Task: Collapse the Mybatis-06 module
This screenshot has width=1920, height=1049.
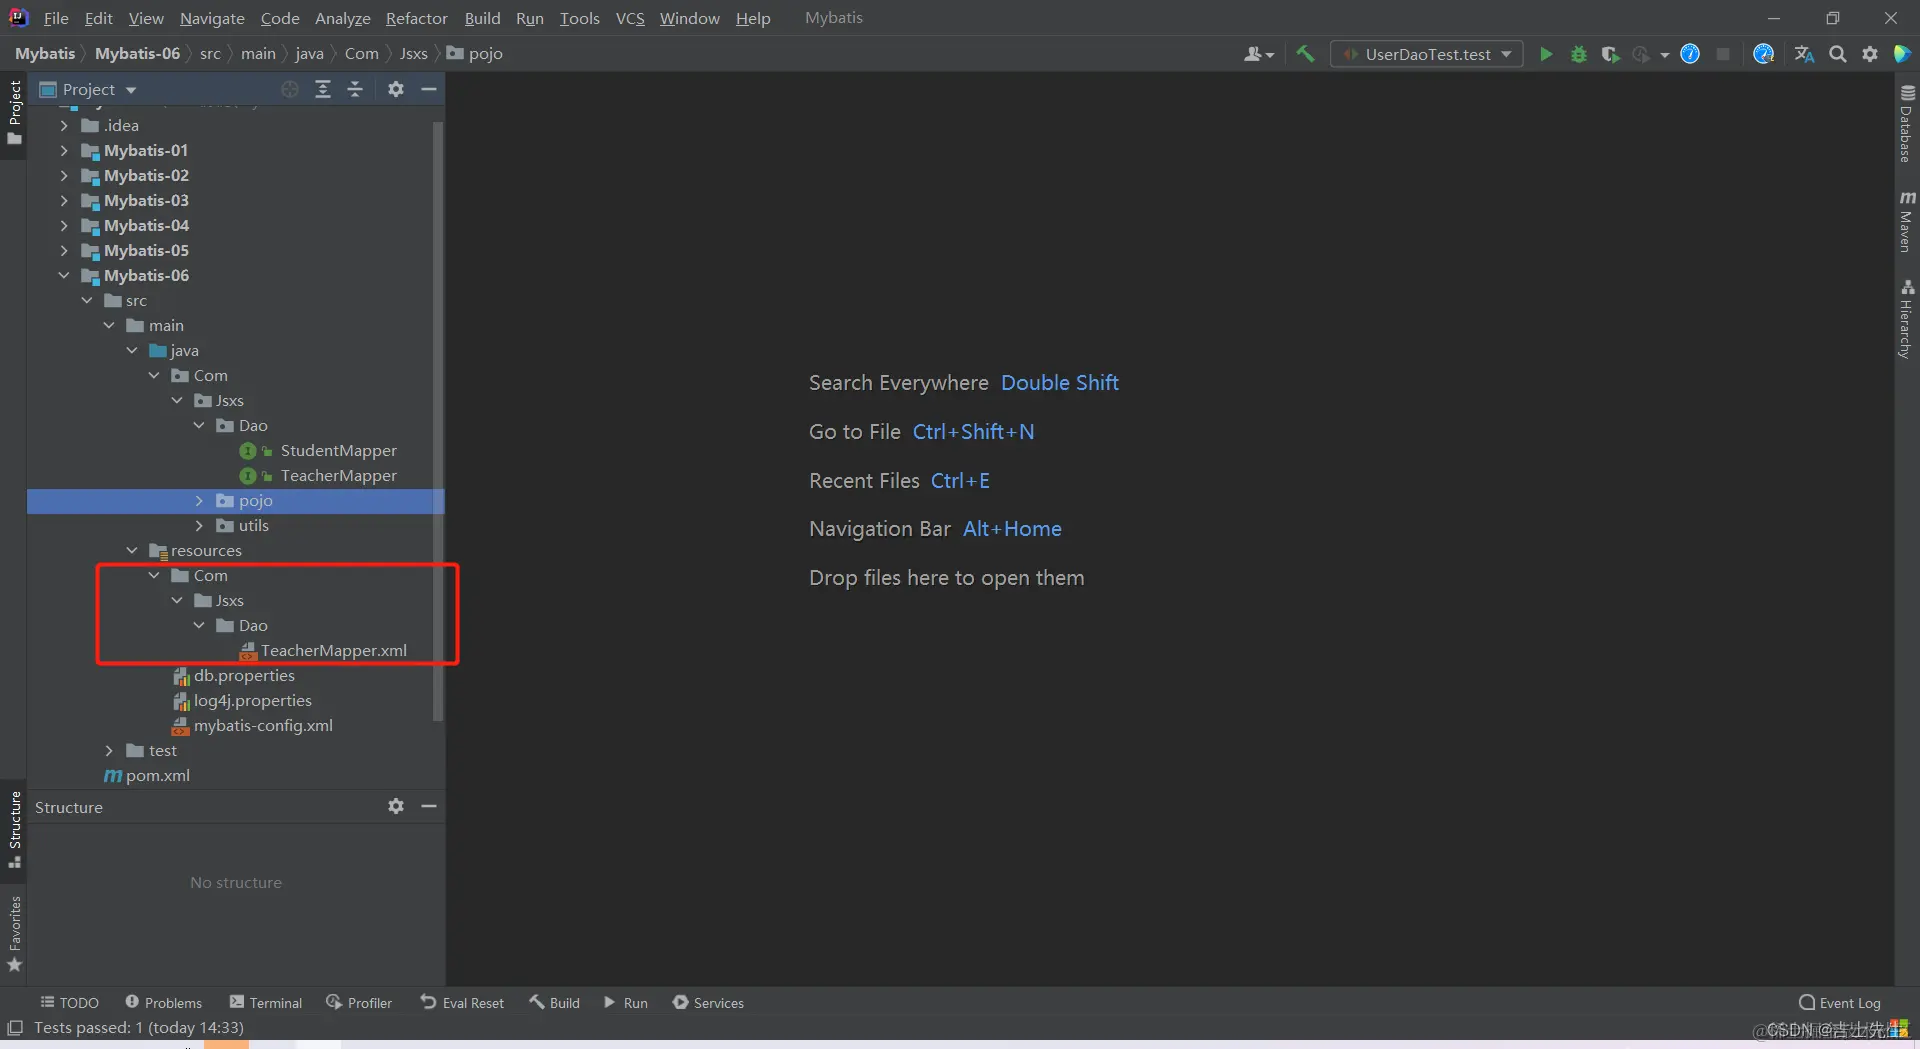Action: tap(64, 275)
